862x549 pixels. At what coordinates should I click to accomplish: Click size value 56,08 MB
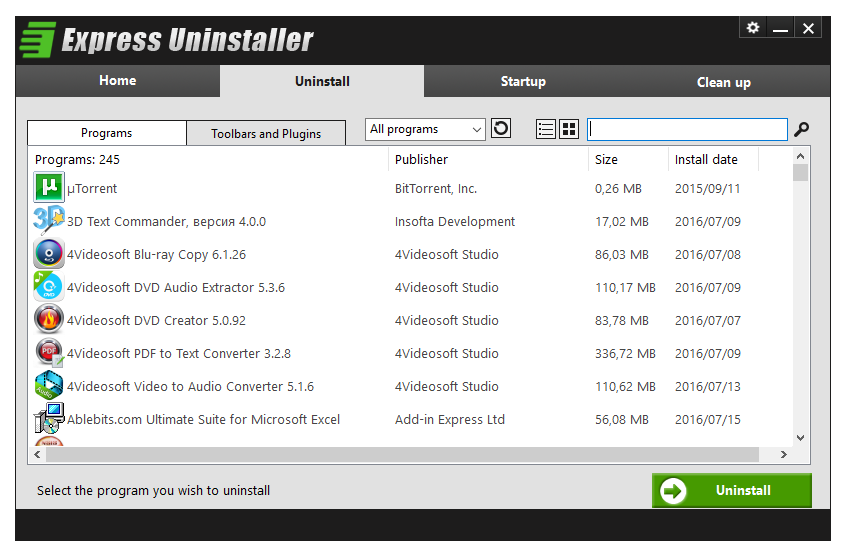click(622, 419)
